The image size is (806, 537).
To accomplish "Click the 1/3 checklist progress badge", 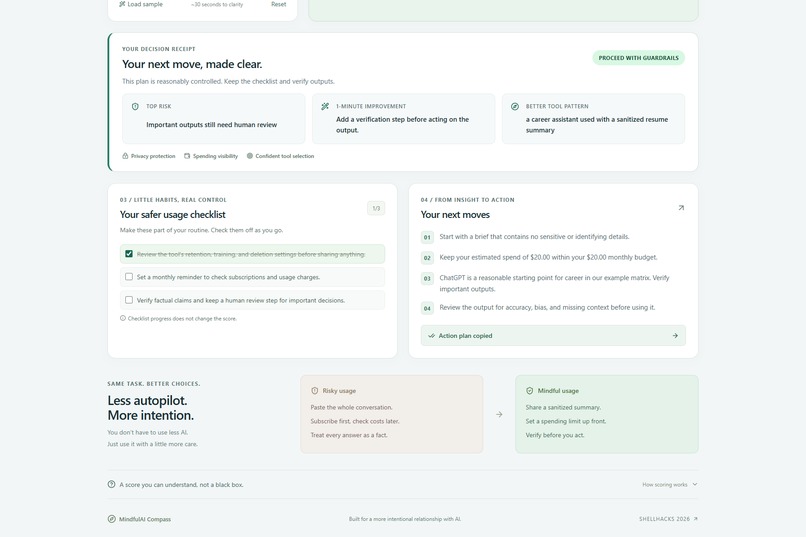I will click(376, 208).
